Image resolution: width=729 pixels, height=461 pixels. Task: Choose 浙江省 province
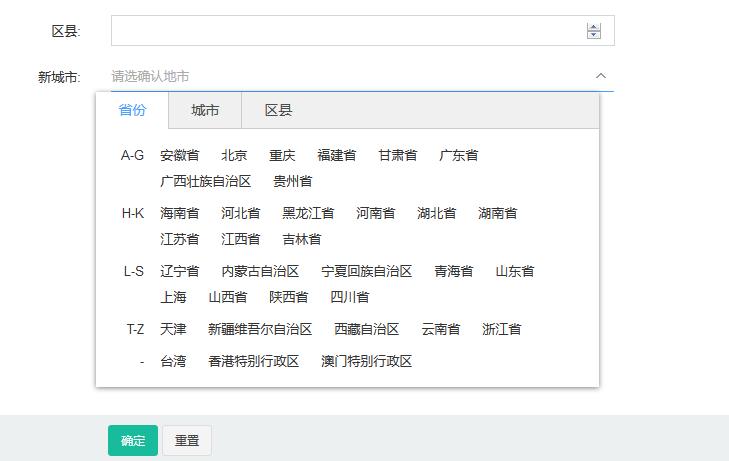[501, 329]
